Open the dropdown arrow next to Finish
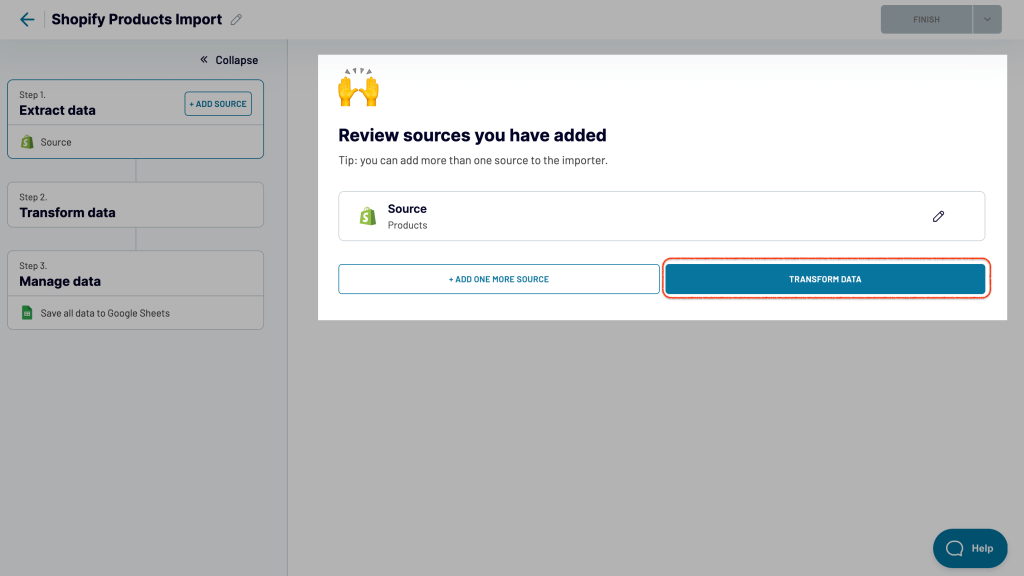The image size is (1024, 576). (987, 20)
